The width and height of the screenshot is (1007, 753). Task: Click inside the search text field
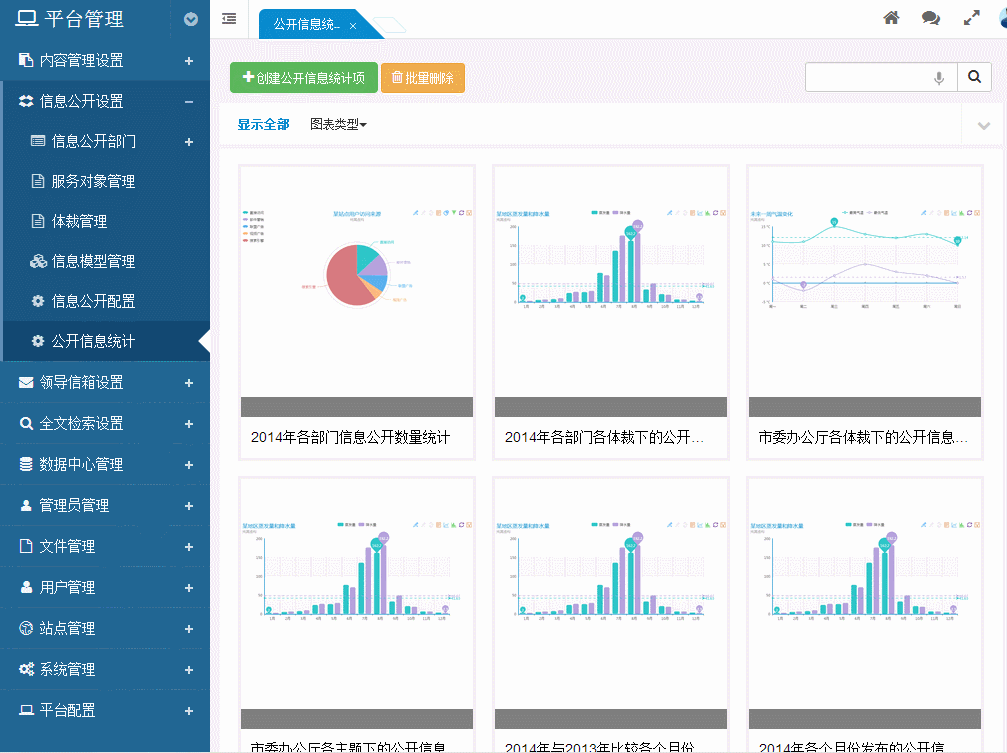(x=867, y=78)
